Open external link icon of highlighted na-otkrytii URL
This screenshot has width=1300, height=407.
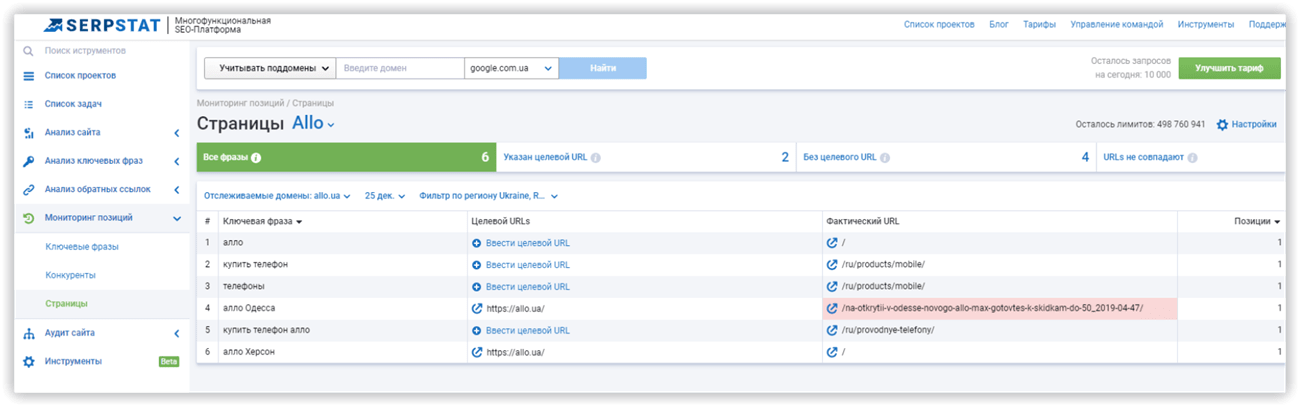tap(832, 308)
